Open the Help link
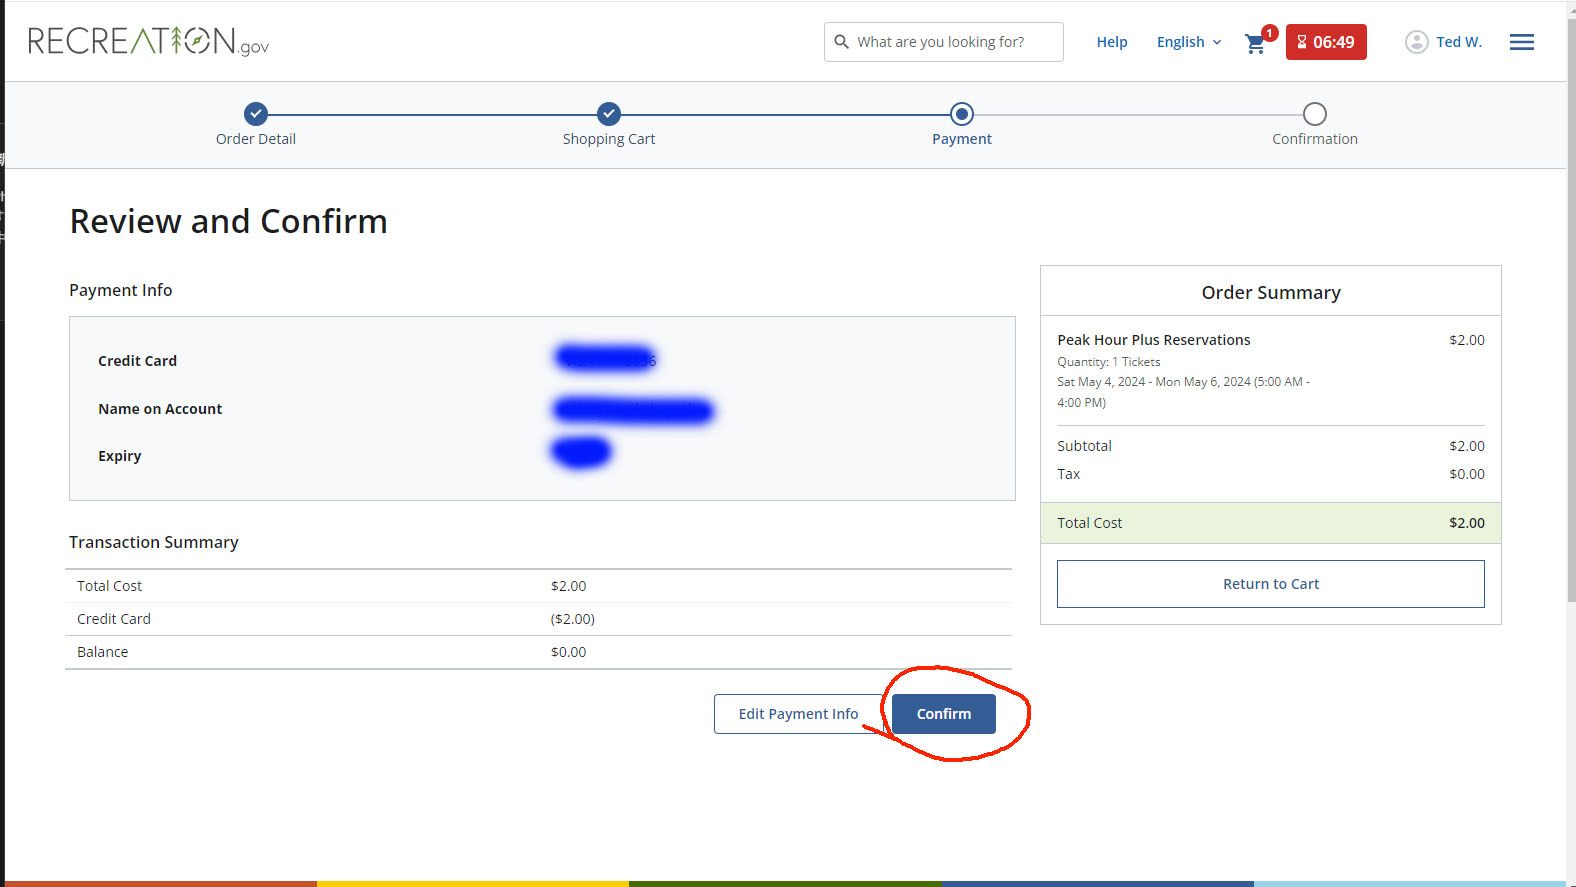The image size is (1576, 887). tap(1111, 42)
